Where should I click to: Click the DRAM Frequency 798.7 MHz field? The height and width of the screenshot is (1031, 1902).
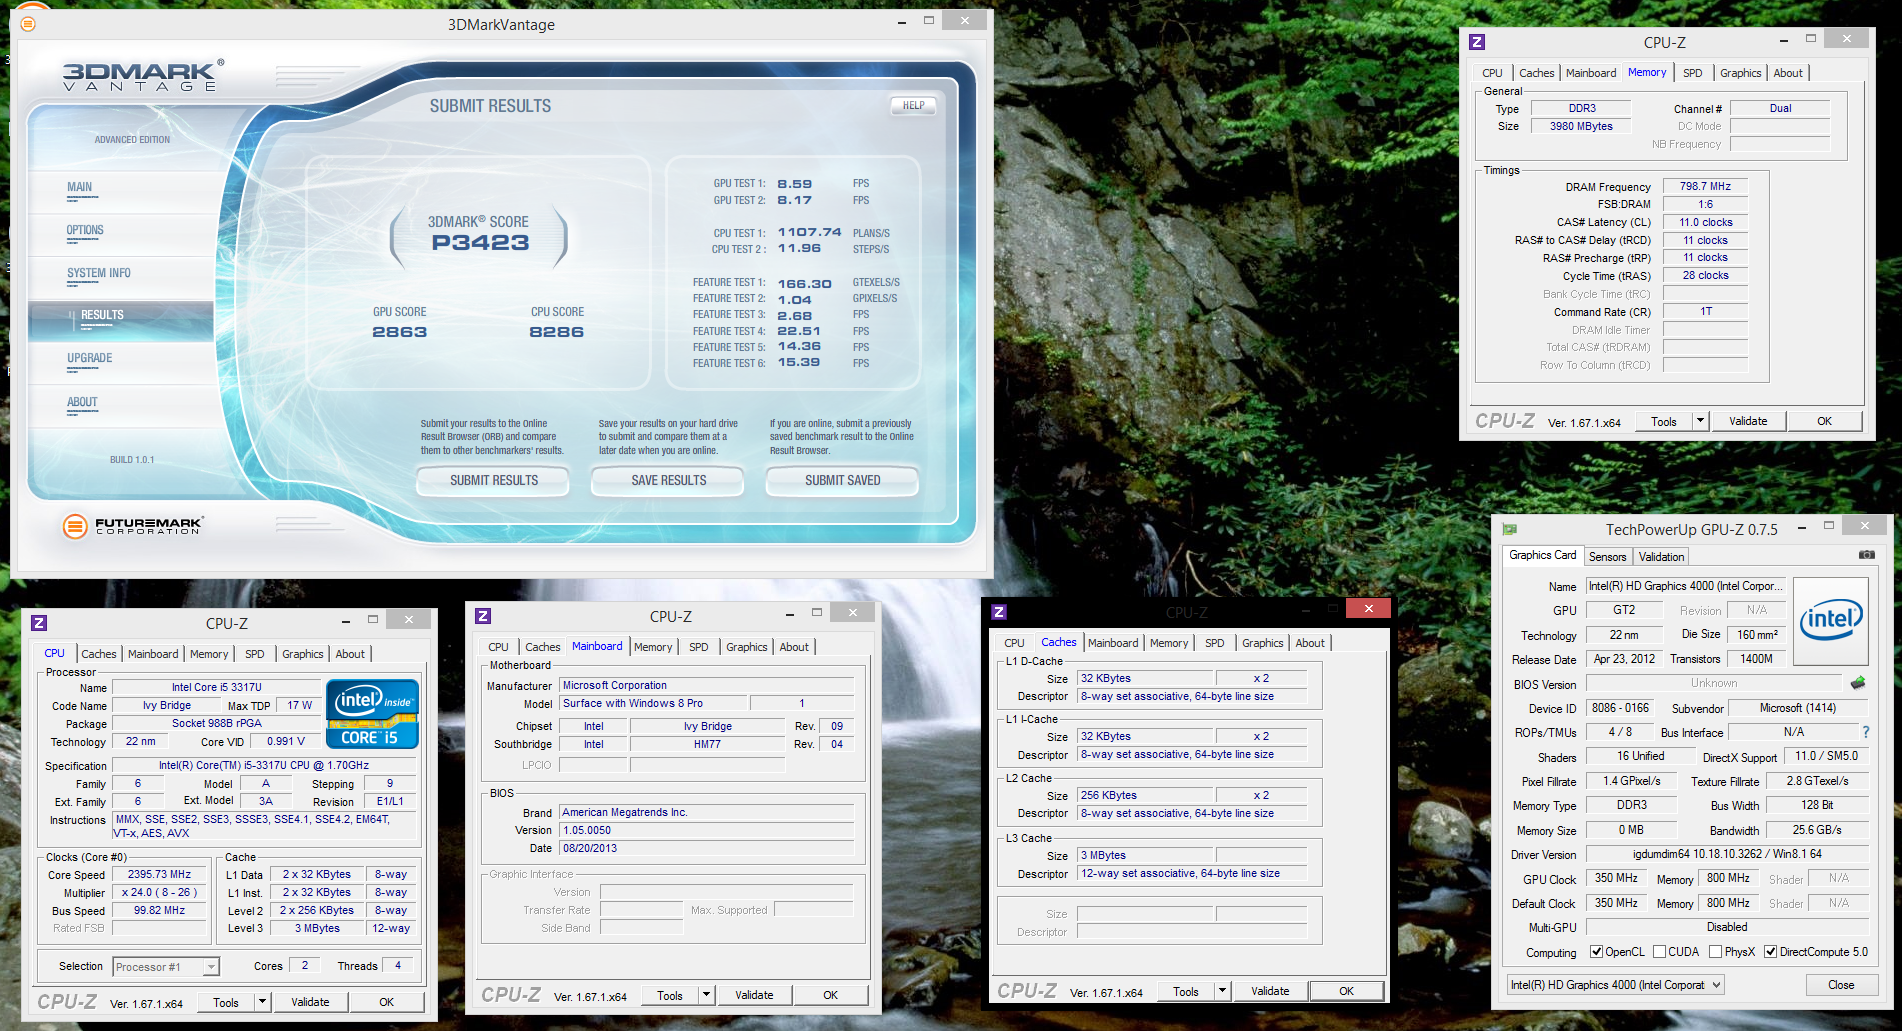[x=1705, y=186]
